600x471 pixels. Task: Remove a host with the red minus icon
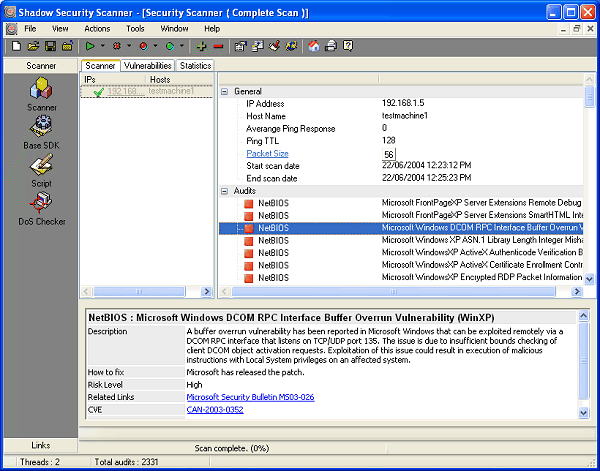click(x=218, y=47)
